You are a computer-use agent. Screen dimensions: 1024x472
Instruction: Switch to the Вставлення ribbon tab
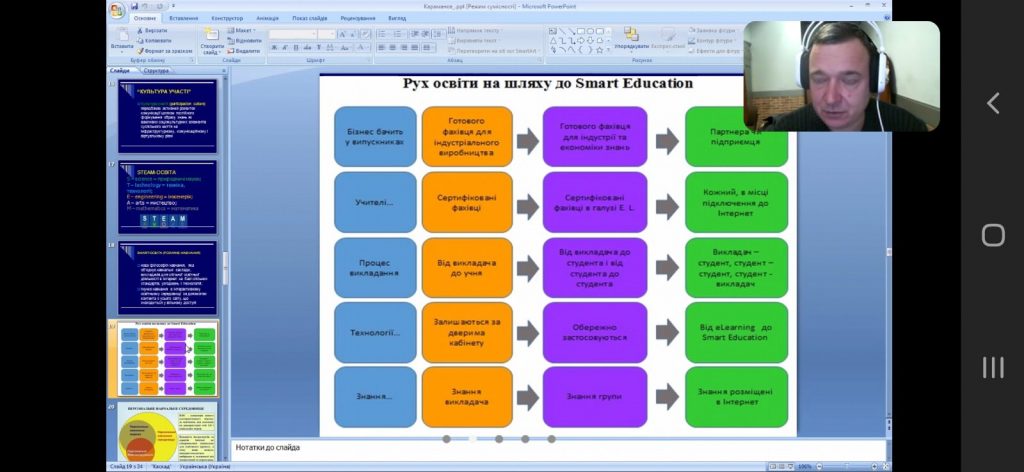(x=184, y=18)
